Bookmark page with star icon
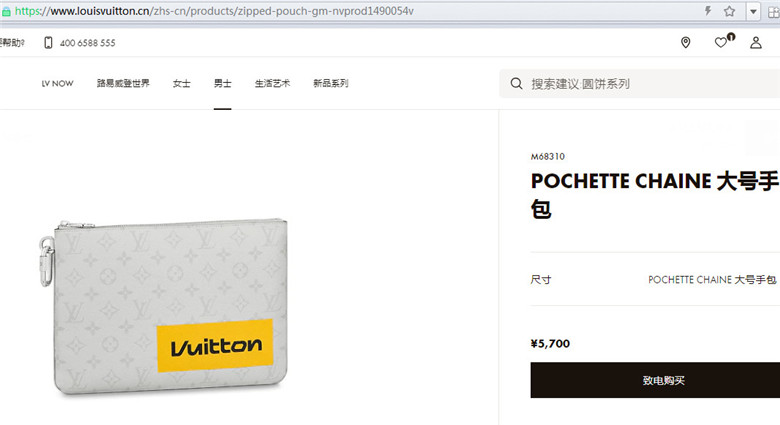780x425 pixels. [x=729, y=11]
